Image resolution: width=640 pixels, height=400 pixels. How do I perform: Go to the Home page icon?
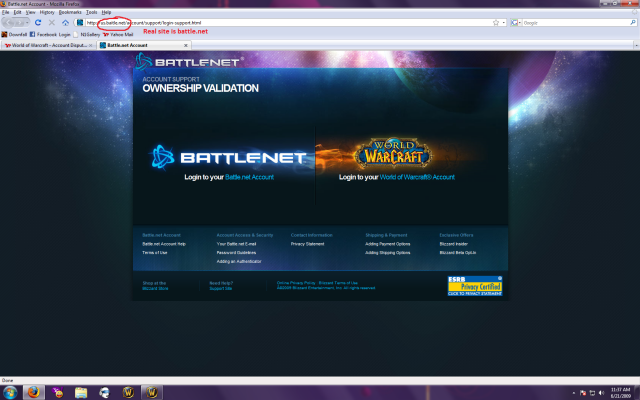(x=65, y=22)
